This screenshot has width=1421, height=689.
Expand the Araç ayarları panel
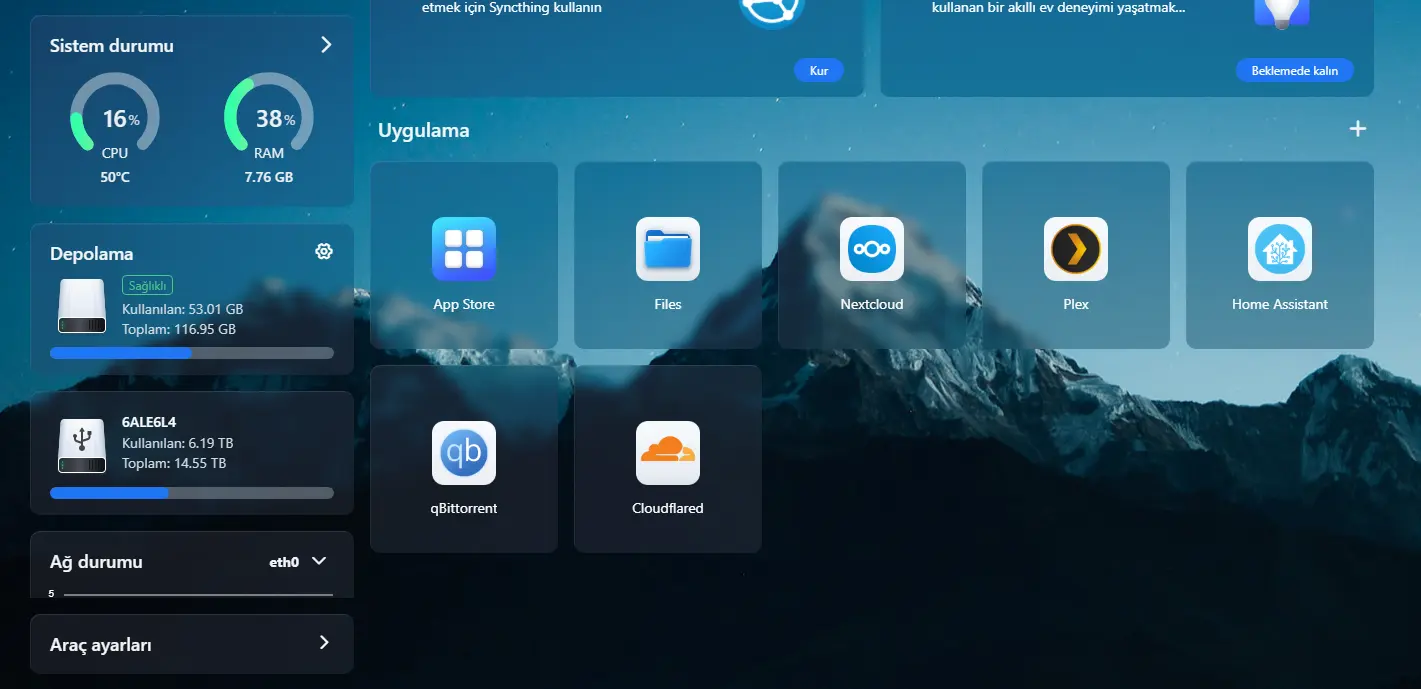[192, 644]
